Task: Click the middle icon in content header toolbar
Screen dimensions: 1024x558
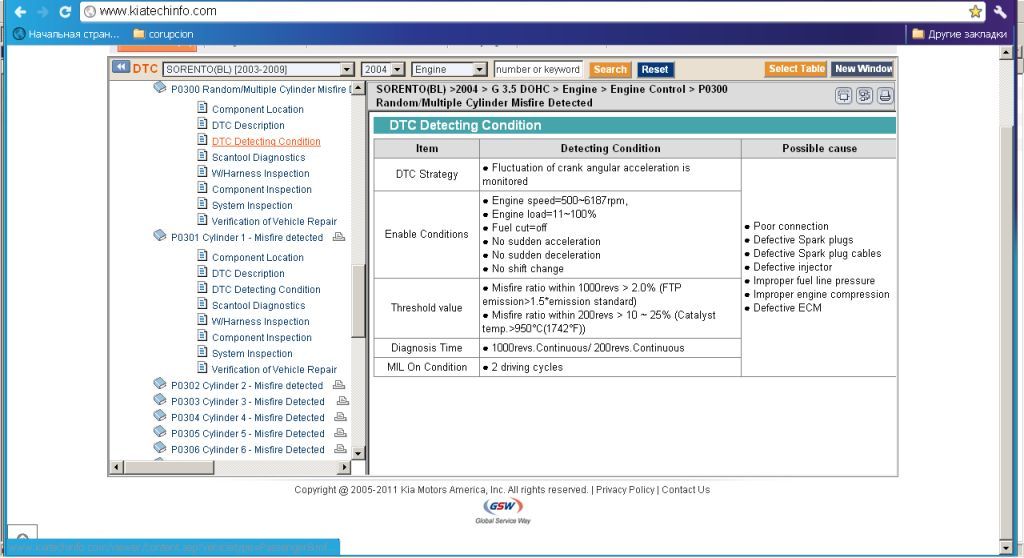Action: click(x=865, y=96)
